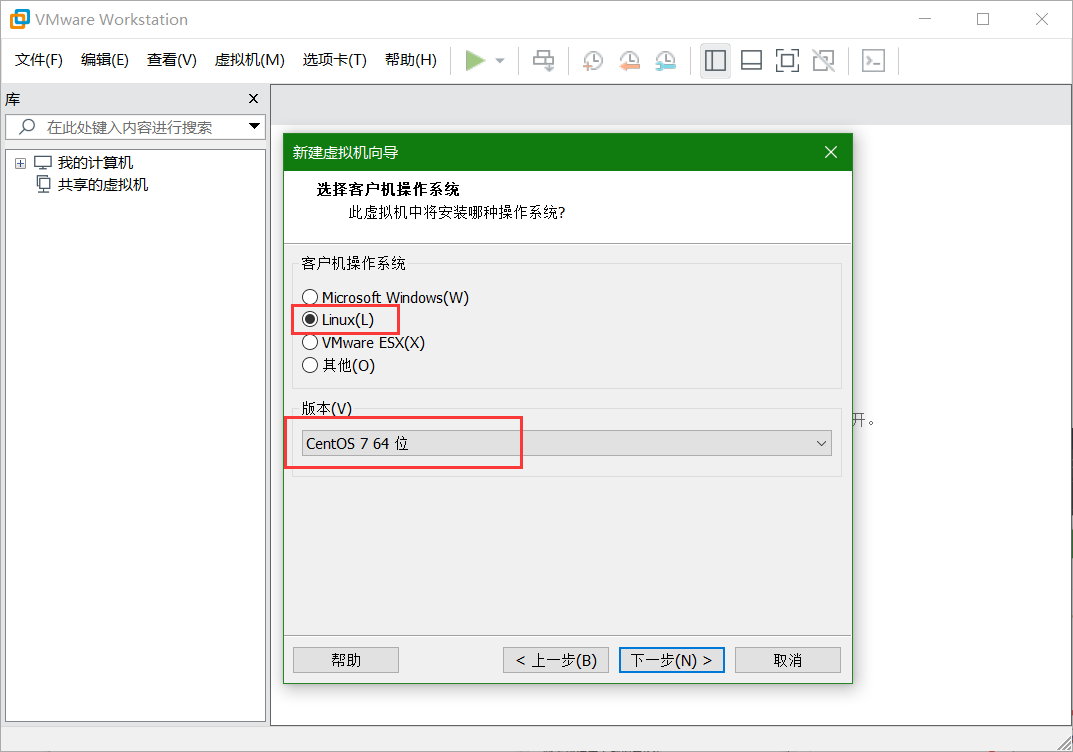
Task: Click the 共享的虚拟机 shared VM icon
Action: click(x=43, y=185)
